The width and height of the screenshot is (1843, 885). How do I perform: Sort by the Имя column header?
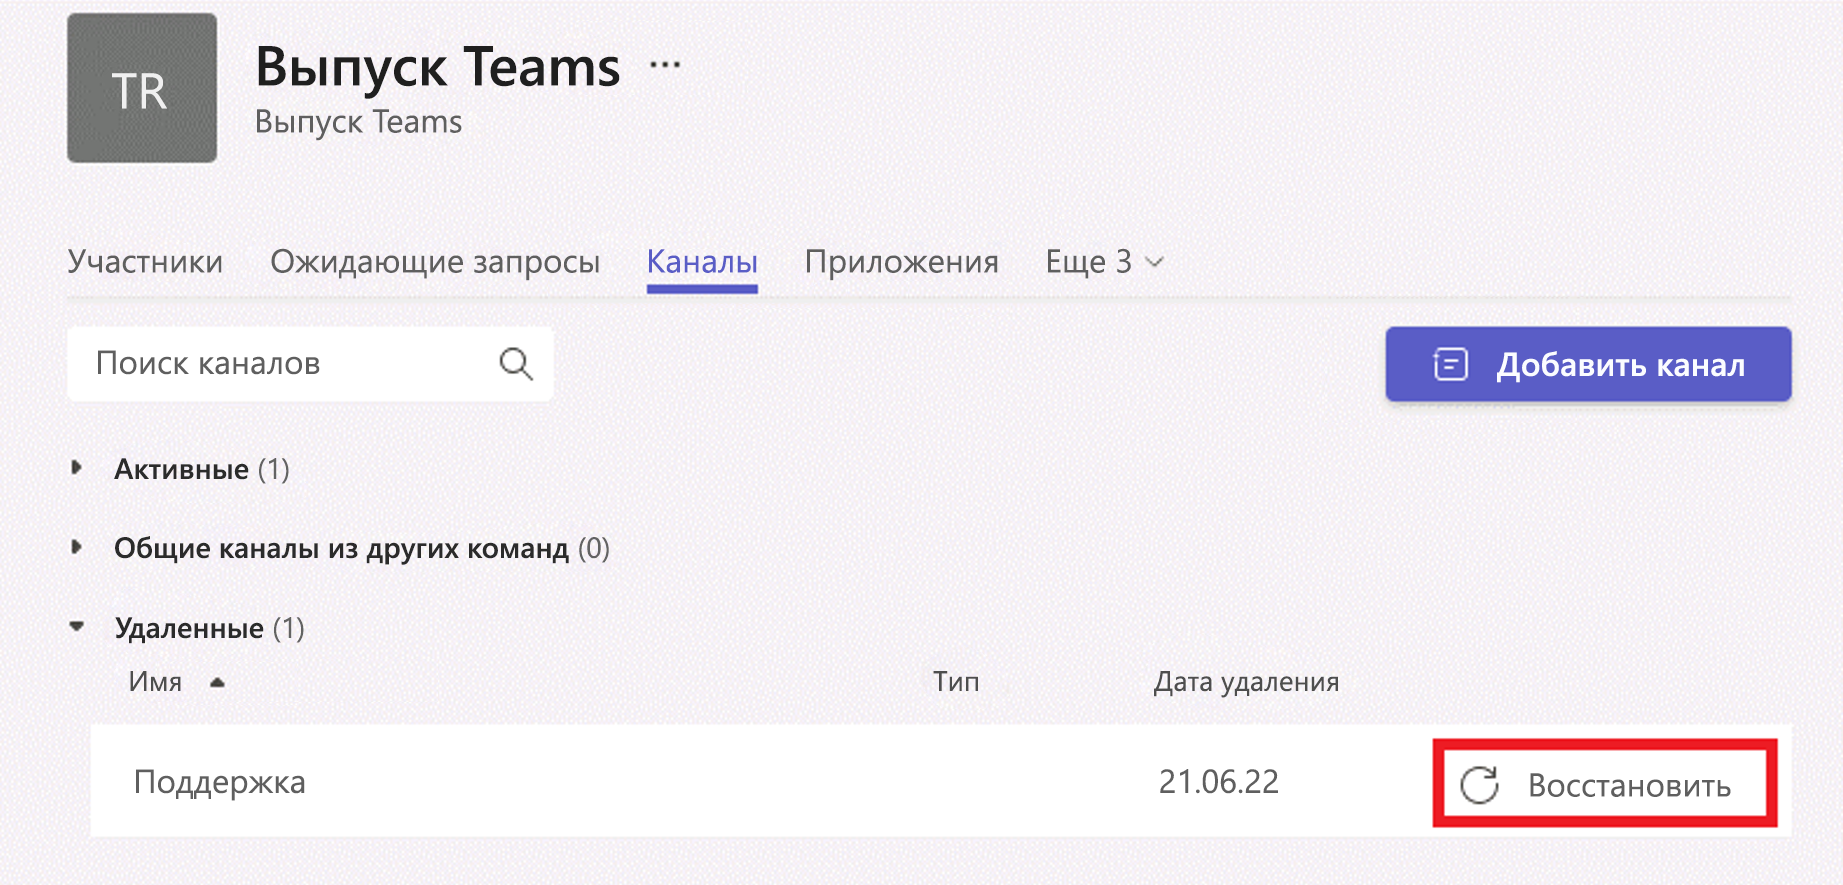tap(156, 682)
